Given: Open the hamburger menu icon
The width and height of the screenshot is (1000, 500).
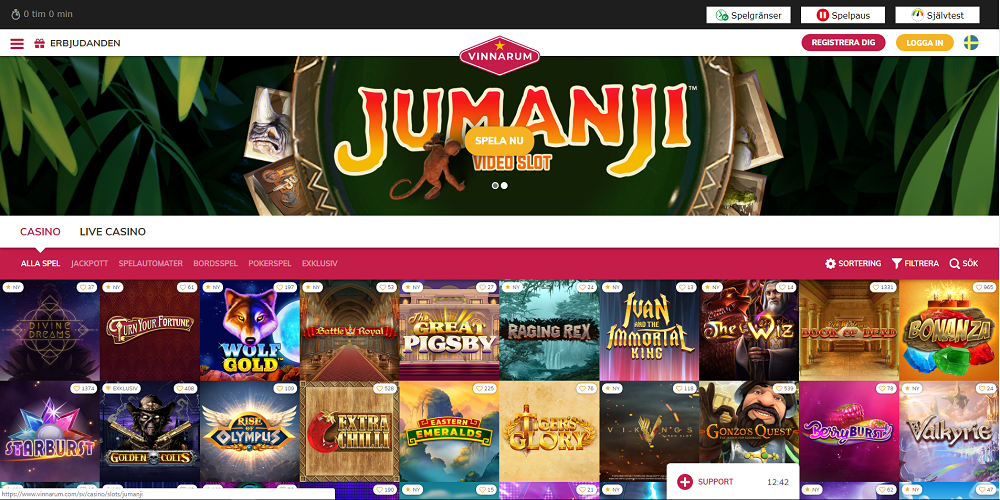Looking at the screenshot, I should [x=17, y=43].
